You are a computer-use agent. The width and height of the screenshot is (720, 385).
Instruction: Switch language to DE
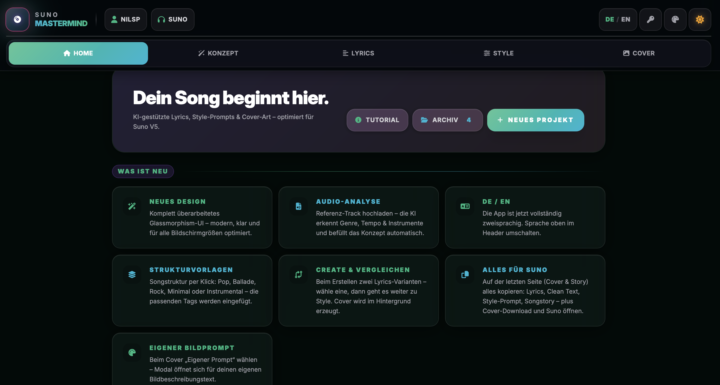click(x=609, y=20)
